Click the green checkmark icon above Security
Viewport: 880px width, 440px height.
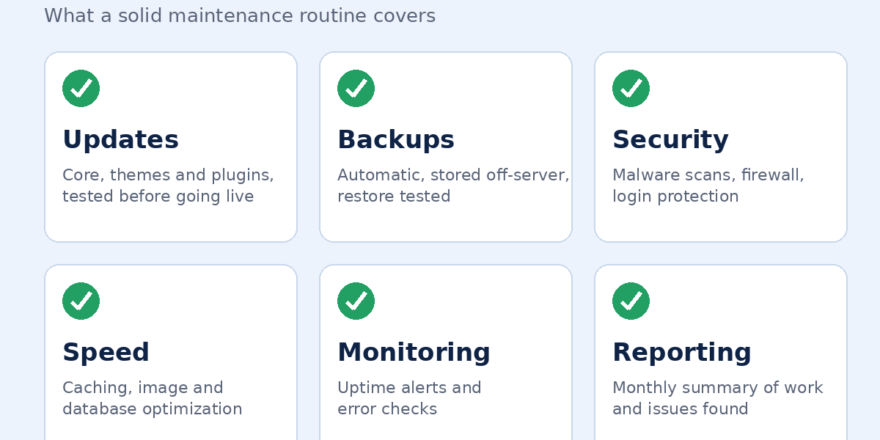(631, 88)
